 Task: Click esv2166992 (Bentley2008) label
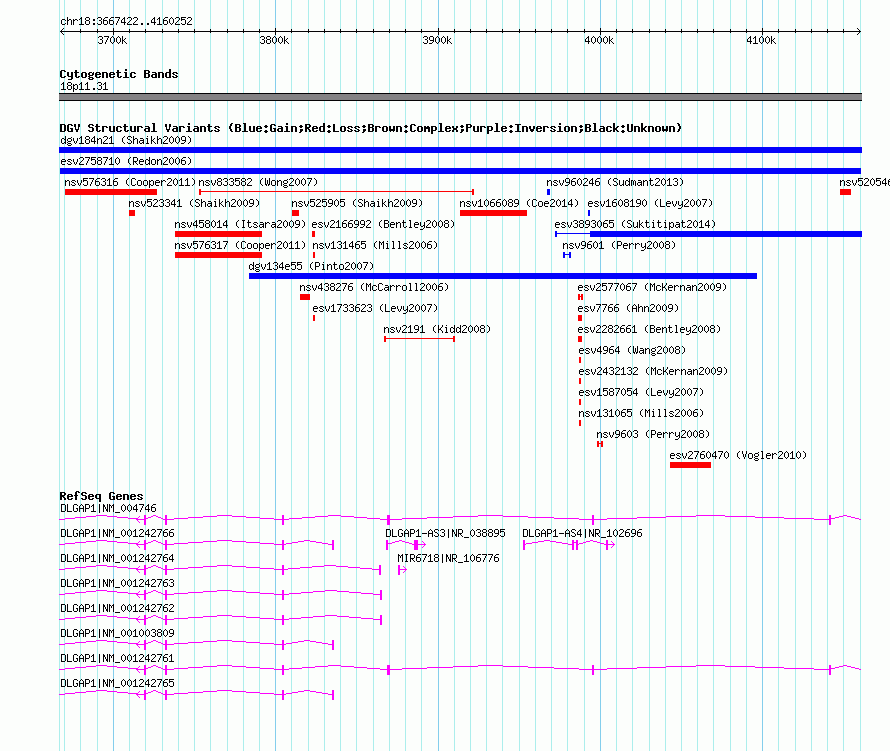pyautogui.click(x=383, y=224)
